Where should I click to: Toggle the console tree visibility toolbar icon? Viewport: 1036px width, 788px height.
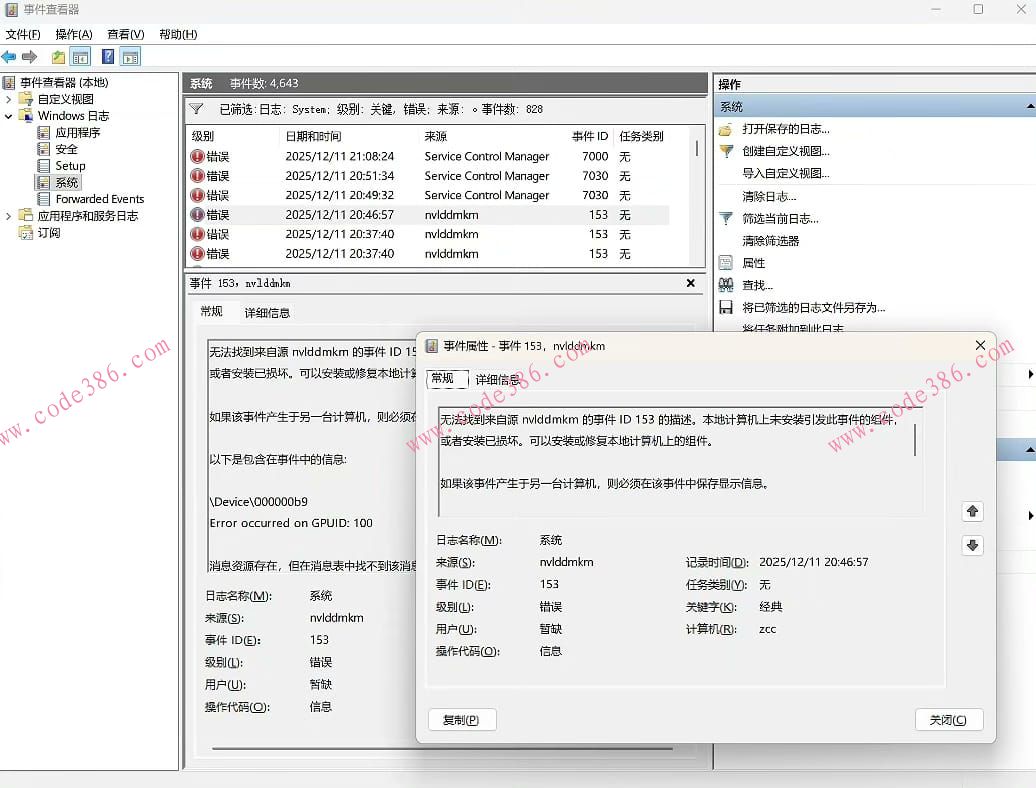pyautogui.click(x=79, y=57)
